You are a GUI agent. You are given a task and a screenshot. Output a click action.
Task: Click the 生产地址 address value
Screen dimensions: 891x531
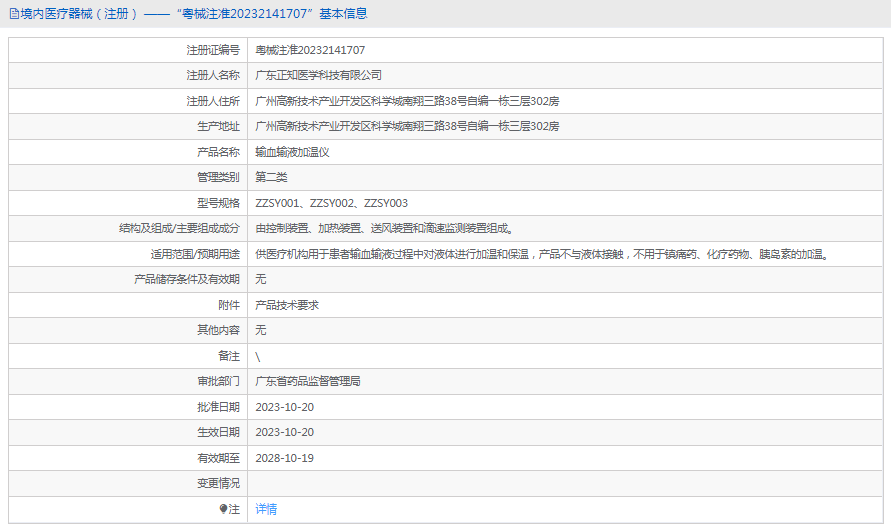click(x=407, y=126)
